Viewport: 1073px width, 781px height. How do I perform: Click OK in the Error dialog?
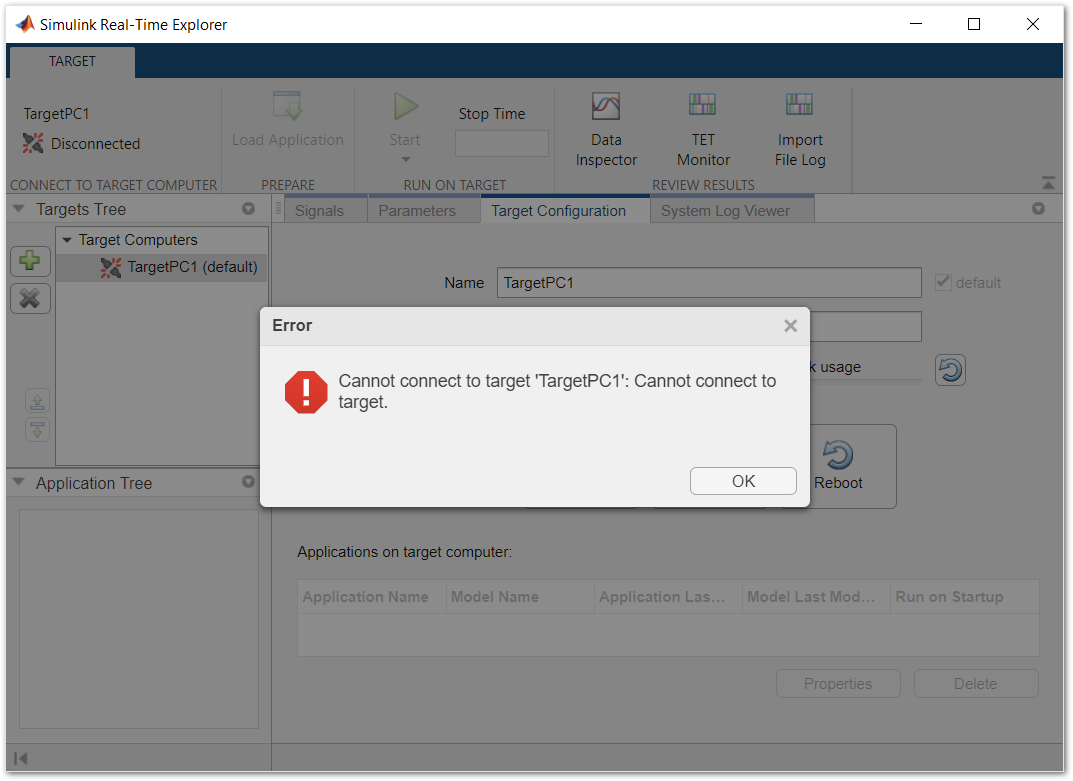[743, 481]
